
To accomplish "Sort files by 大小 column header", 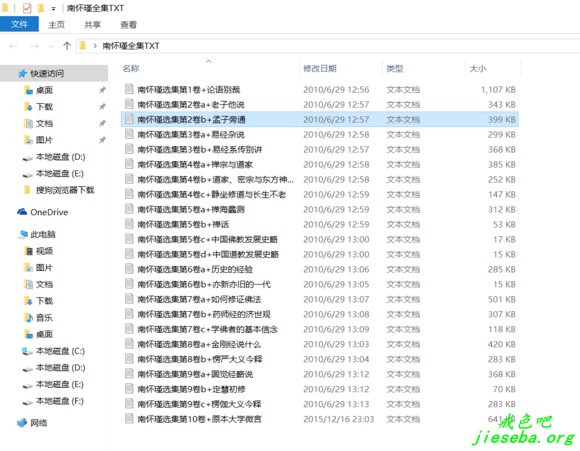I will click(478, 68).
